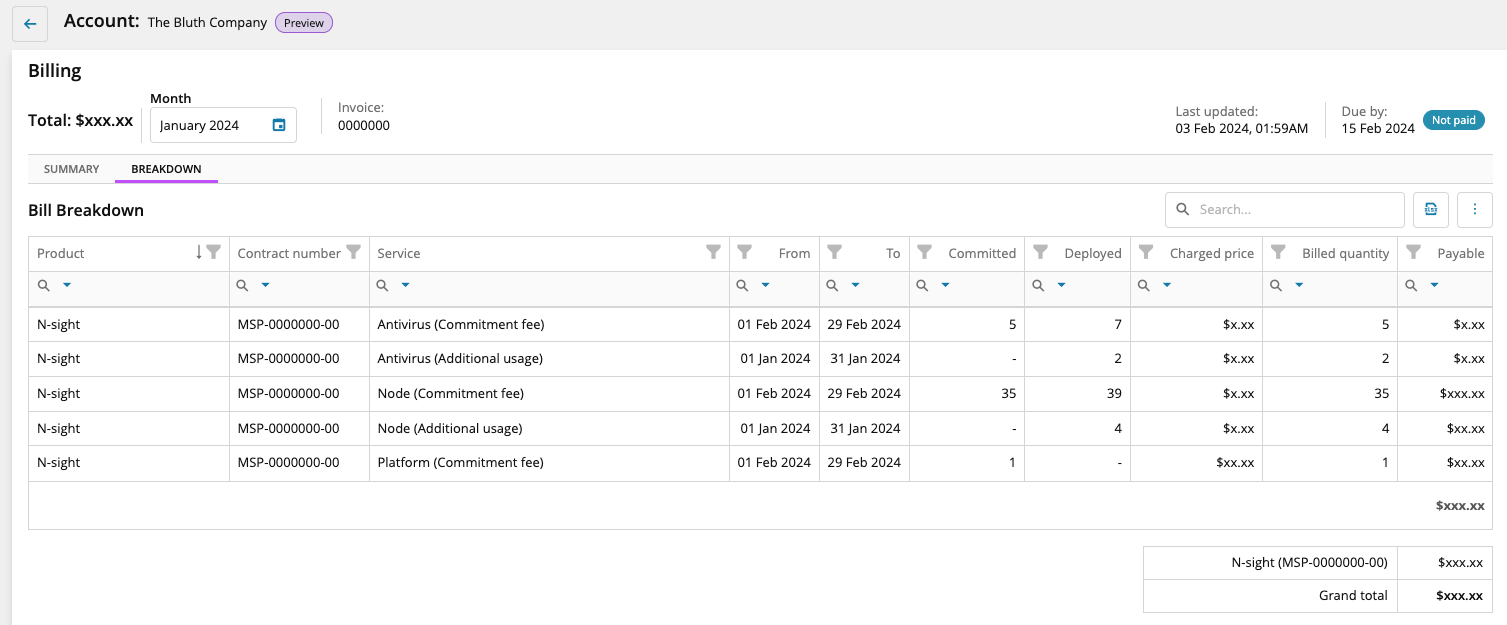This screenshot has height=625, width=1507.
Task: Click the Service column filter icon
Action: point(713,253)
